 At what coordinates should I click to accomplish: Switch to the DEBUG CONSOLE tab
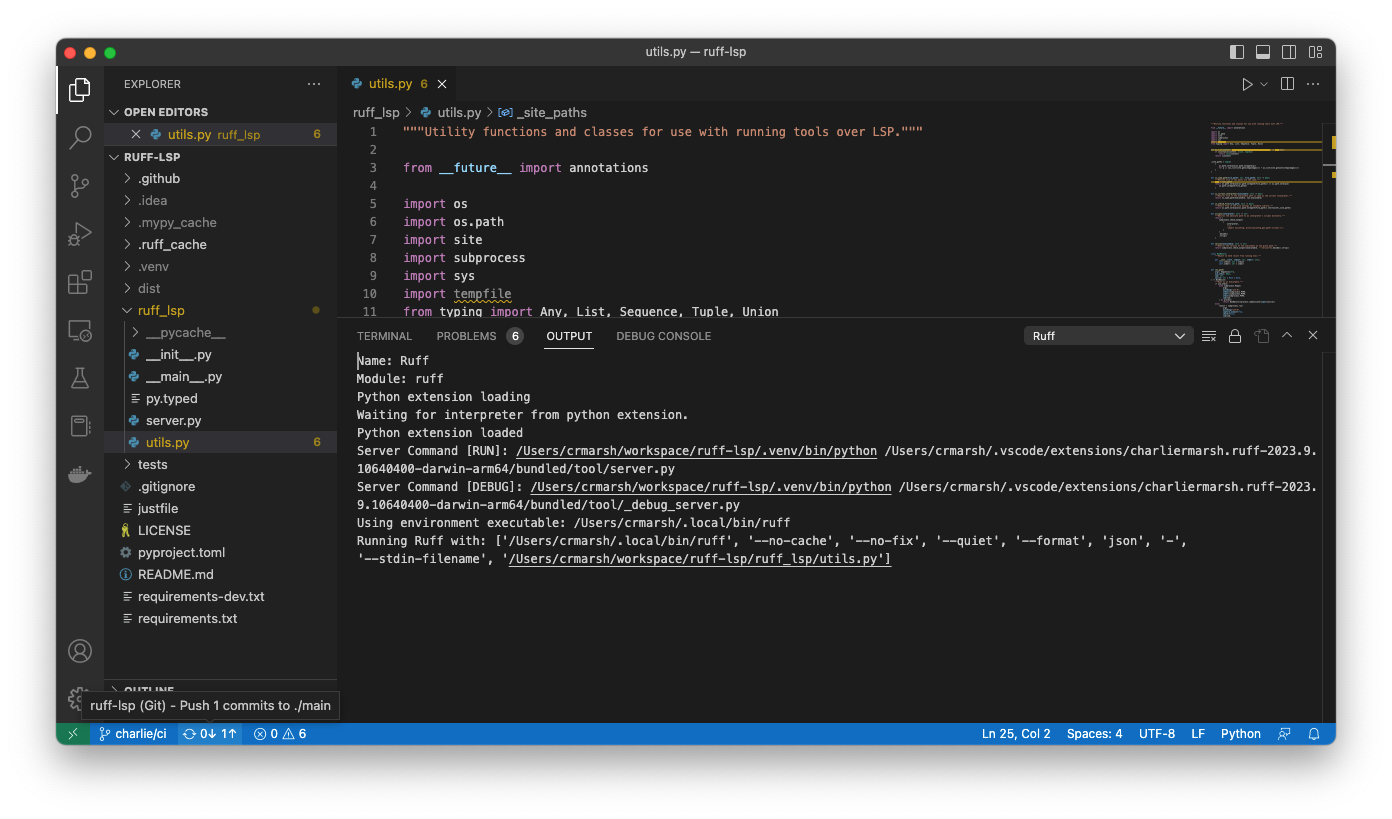[x=663, y=336]
